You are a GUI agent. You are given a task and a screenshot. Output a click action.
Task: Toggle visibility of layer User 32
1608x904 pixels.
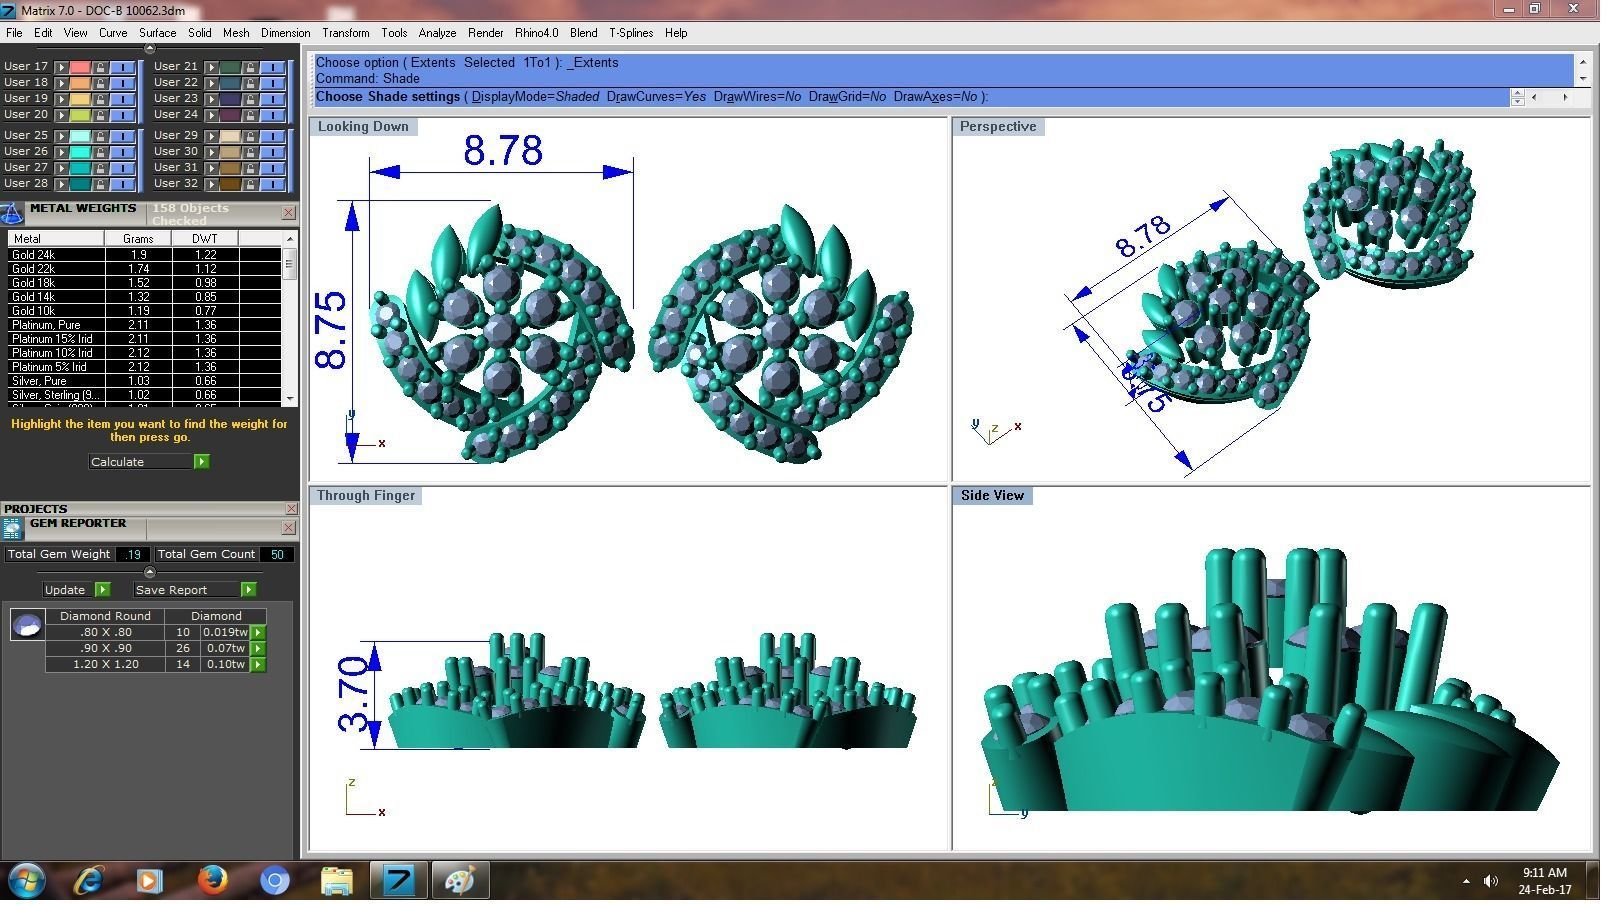click(272, 184)
